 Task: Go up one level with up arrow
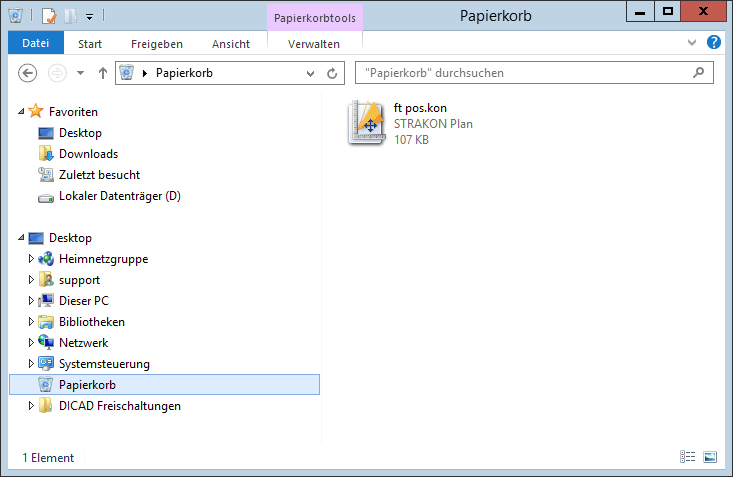pyautogui.click(x=103, y=73)
